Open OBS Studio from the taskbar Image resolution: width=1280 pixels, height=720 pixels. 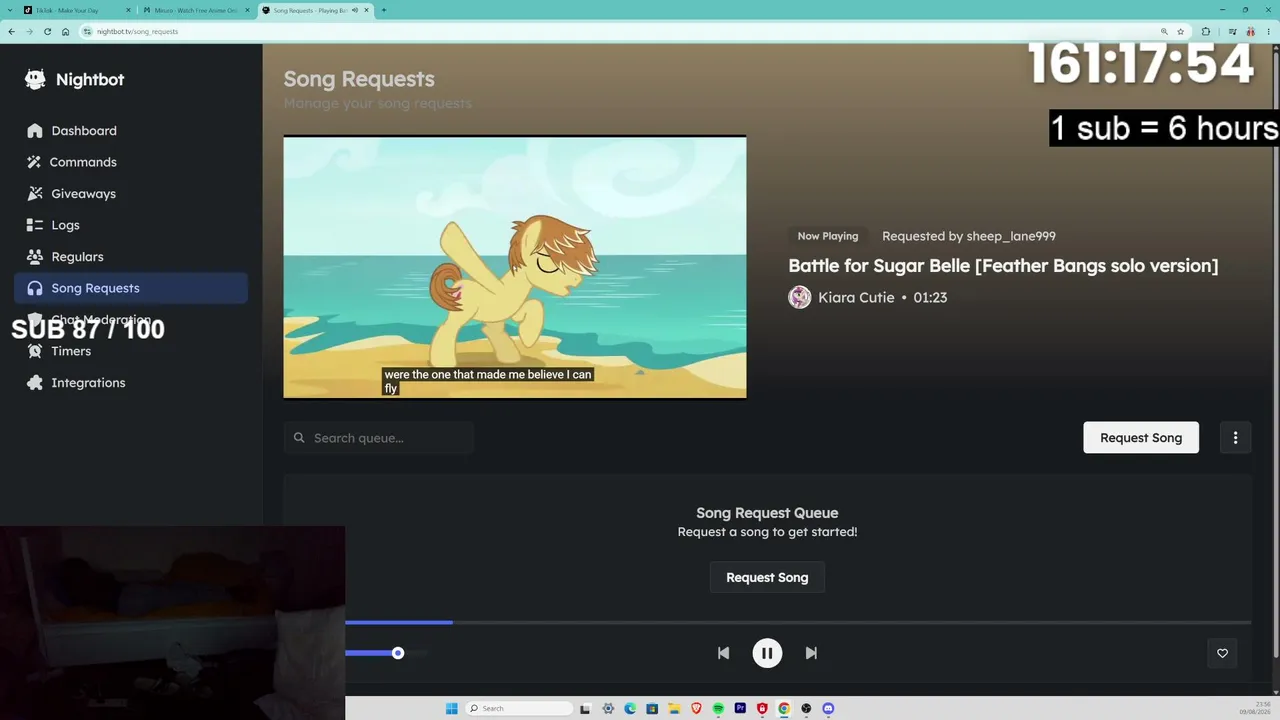click(x=806, y=709)
